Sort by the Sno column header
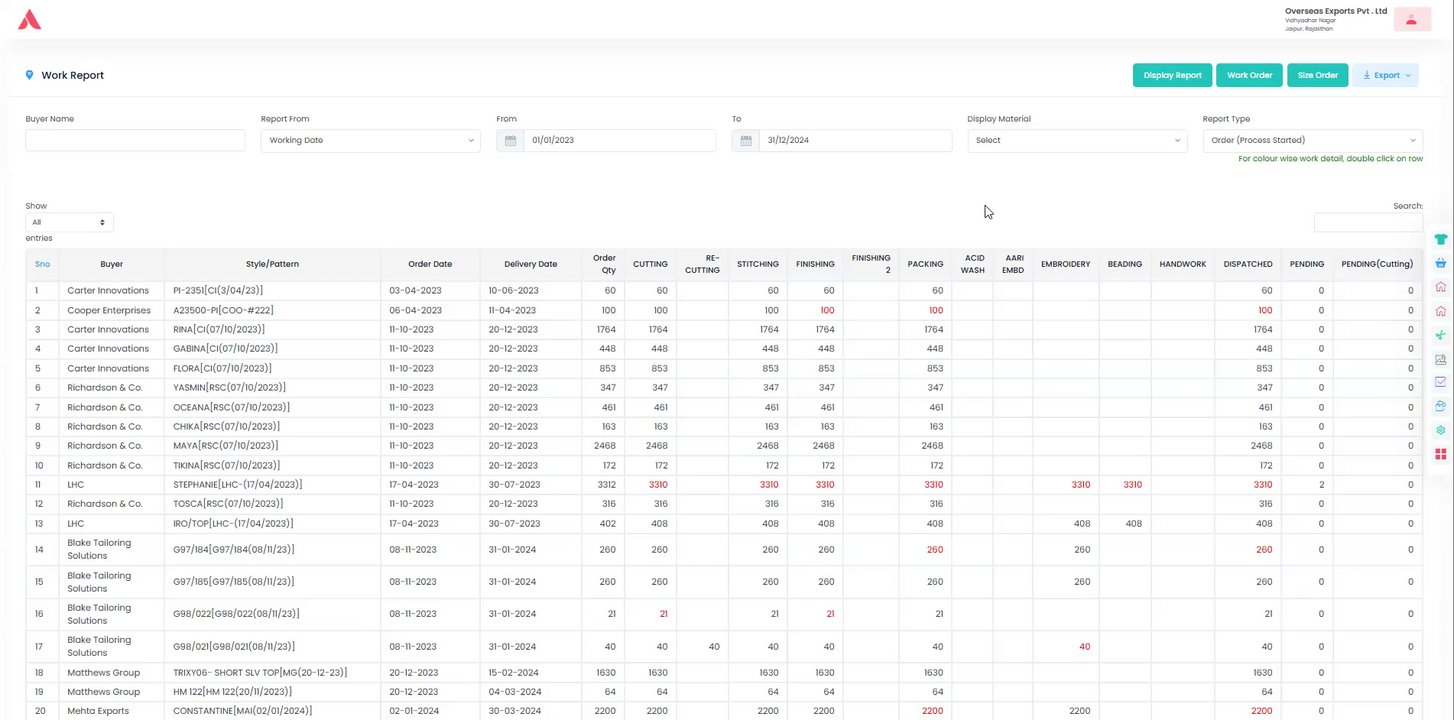This screenshot has width=1454, height=720. [x=42, y=264]
